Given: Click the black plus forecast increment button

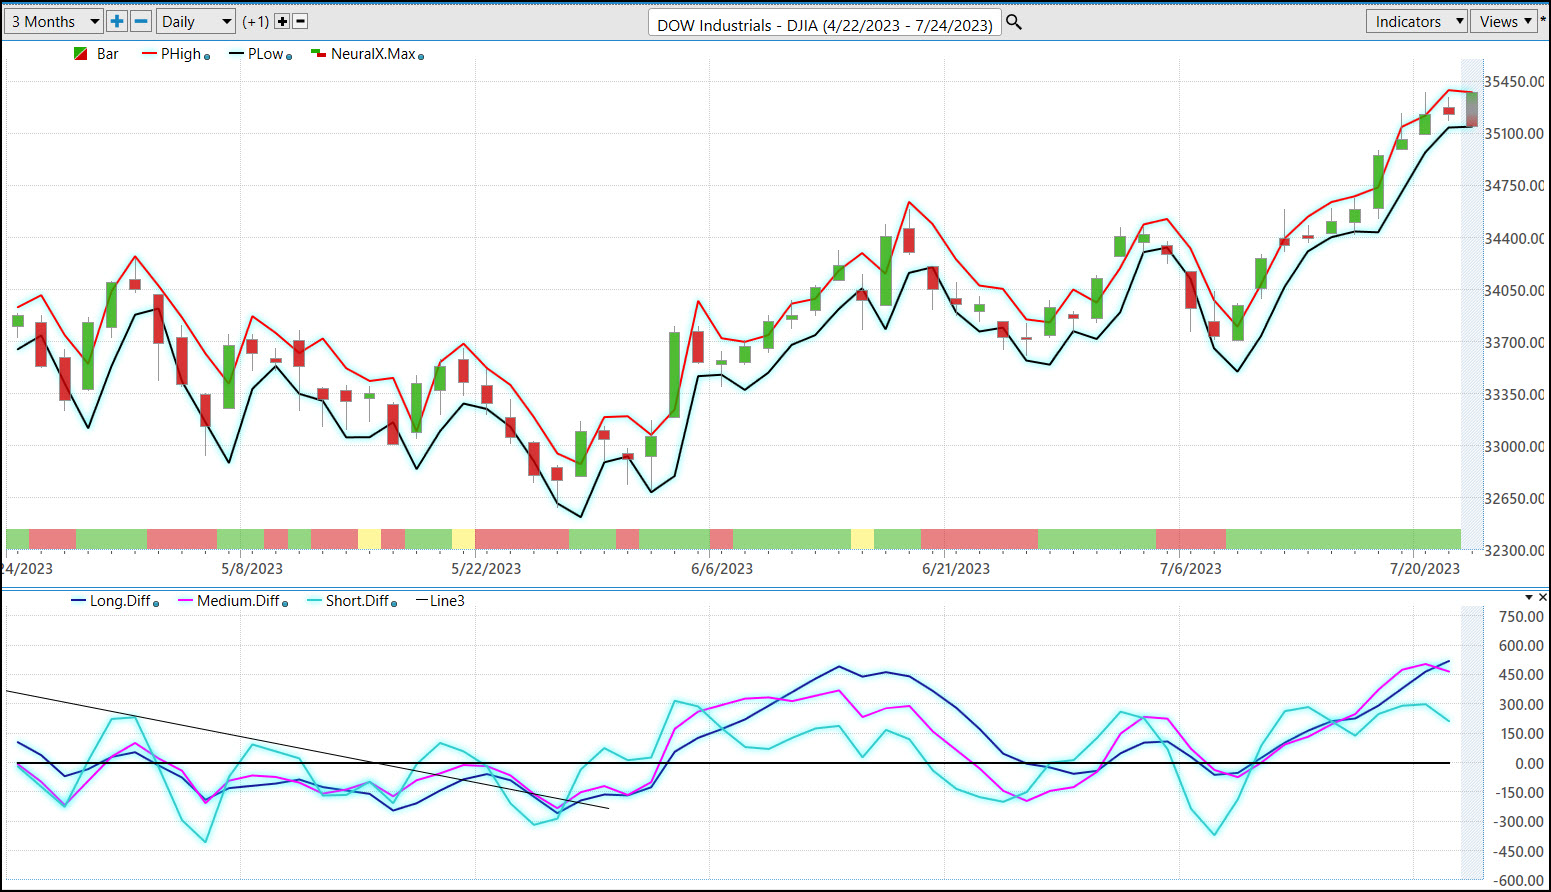Looking at the screenshot, I should [x=282, y=21].
